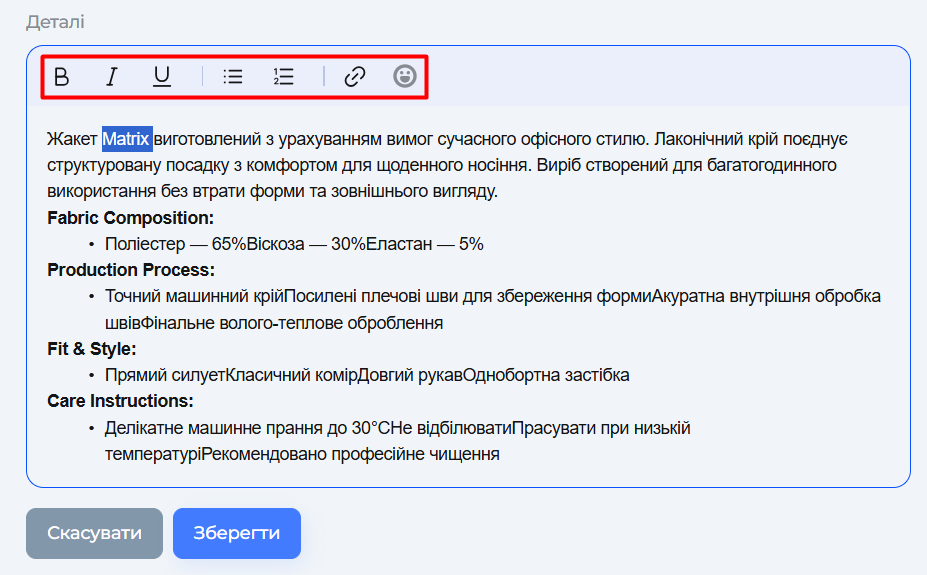Click the highlighted word Matrix
The width and height of the screenshot is (927, 575).
pyautogui.click(x=126, y=138)
